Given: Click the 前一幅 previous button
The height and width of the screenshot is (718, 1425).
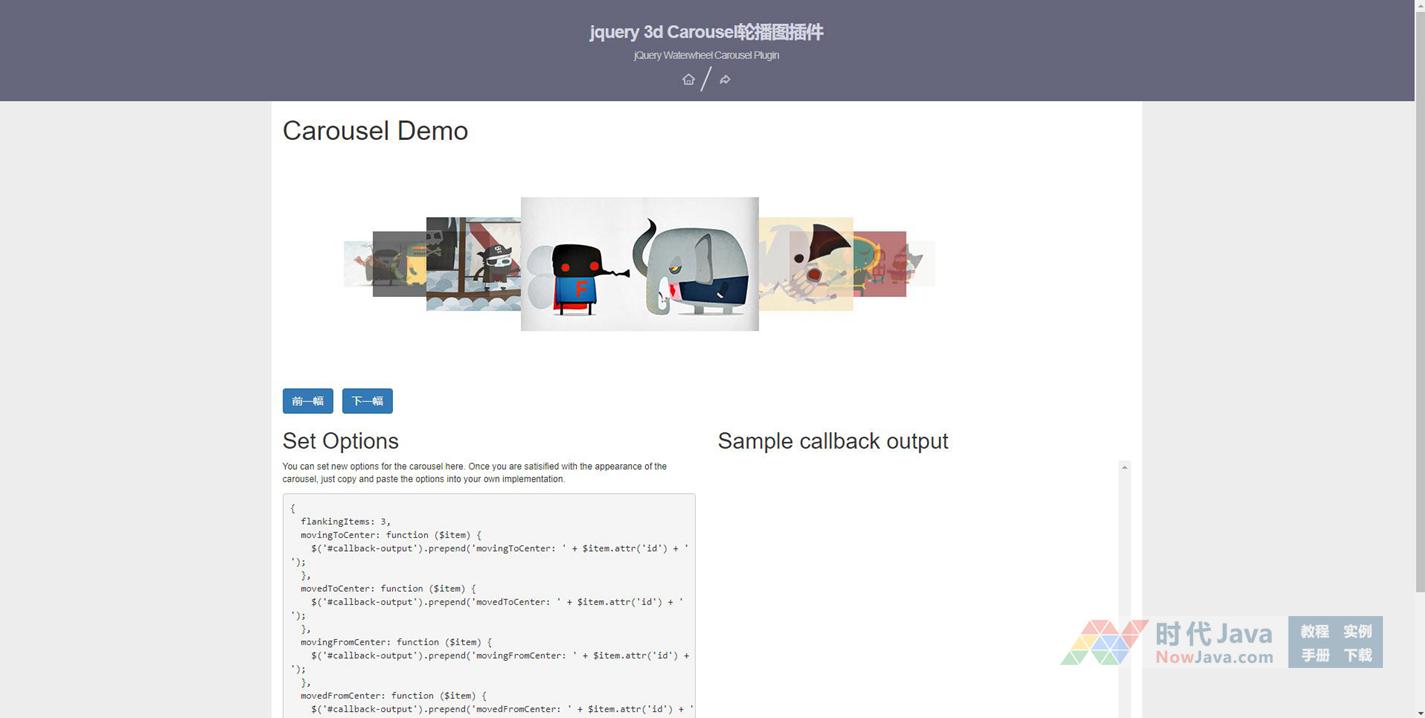Looking at the screenshot, I should (x=307, y=401).
